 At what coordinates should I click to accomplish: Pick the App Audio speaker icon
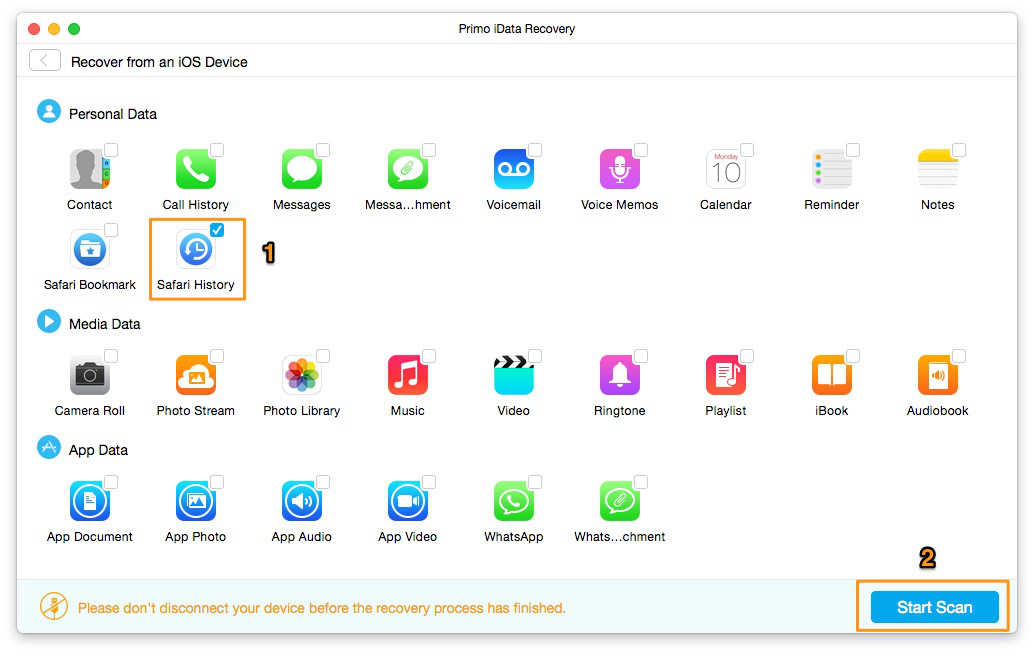(x=302, y=501)
